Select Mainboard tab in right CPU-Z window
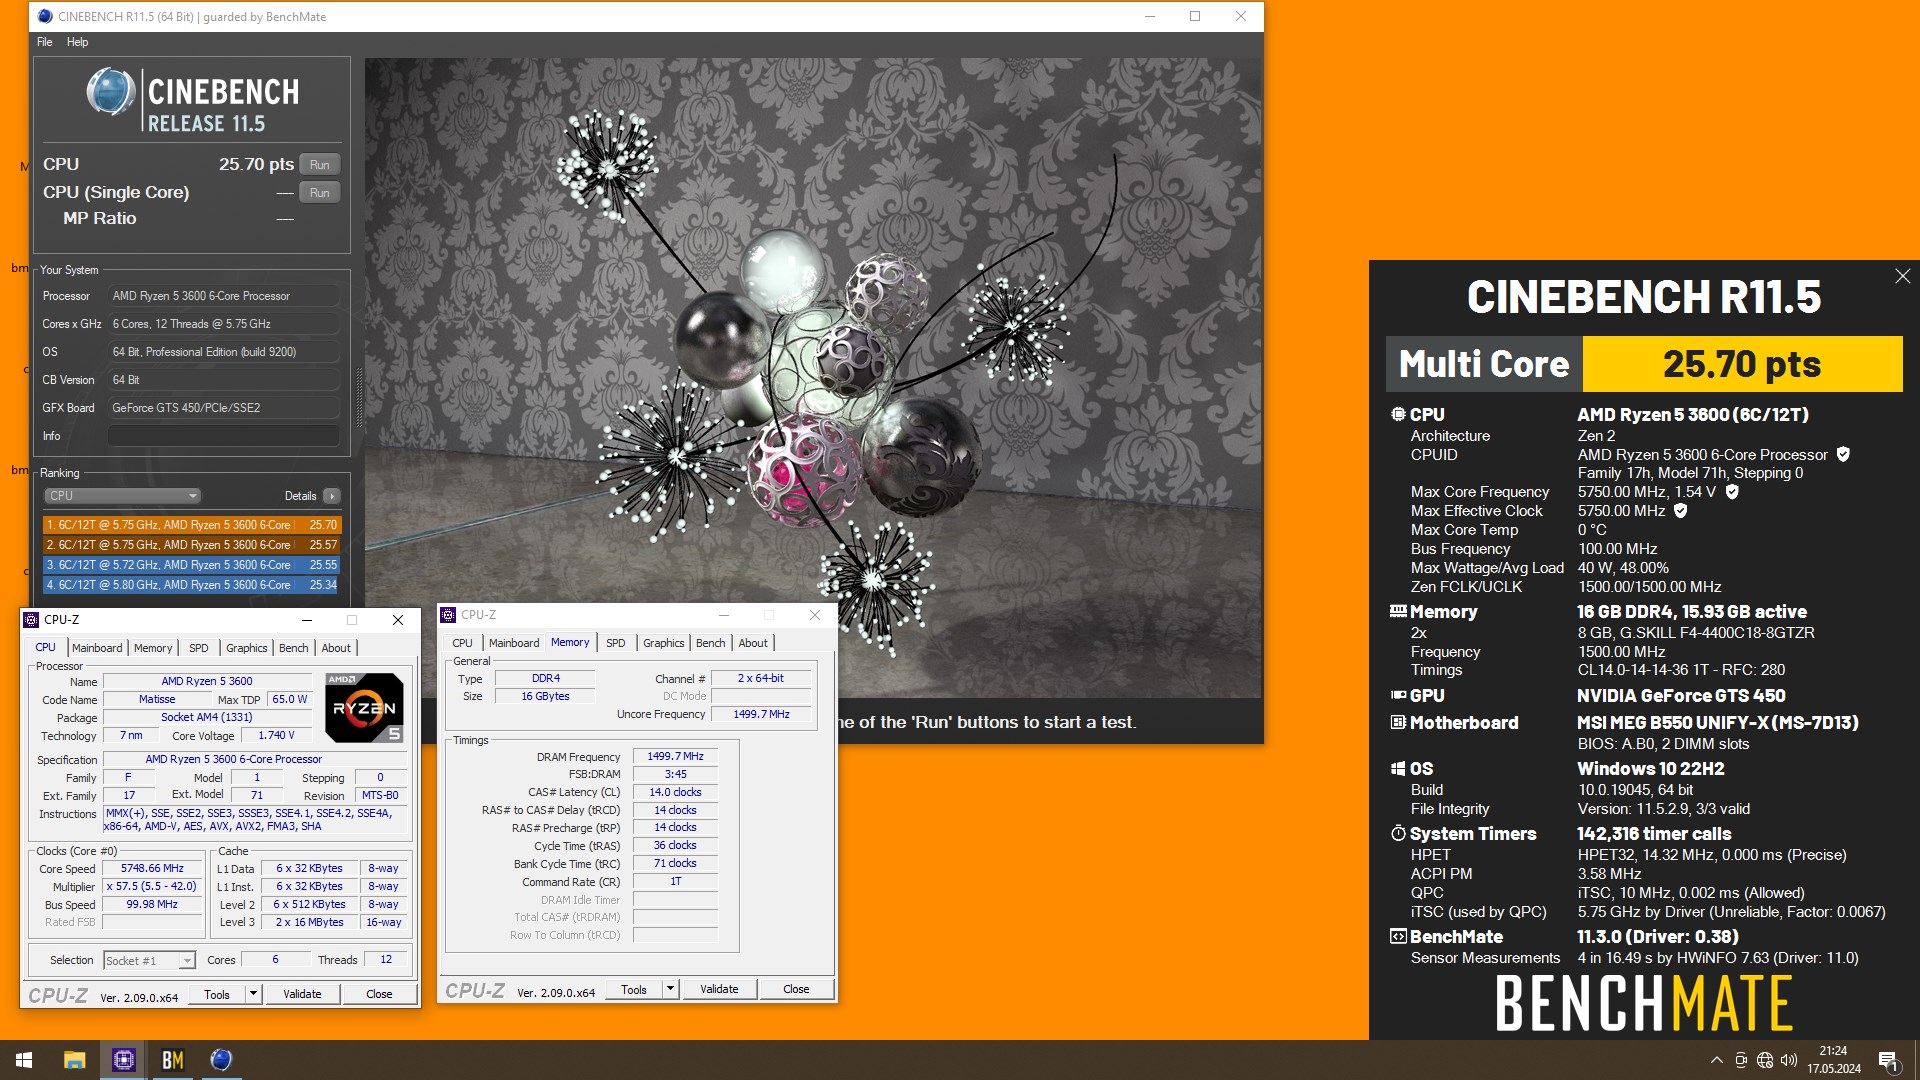The width and height of the screenshot is (1920, 1080). [x=514, y=643]
